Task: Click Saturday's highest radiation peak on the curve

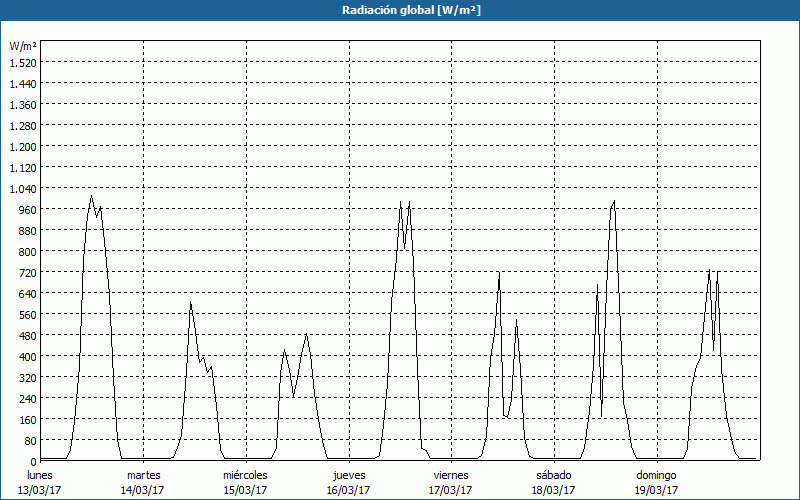Action: click(613, 202)
